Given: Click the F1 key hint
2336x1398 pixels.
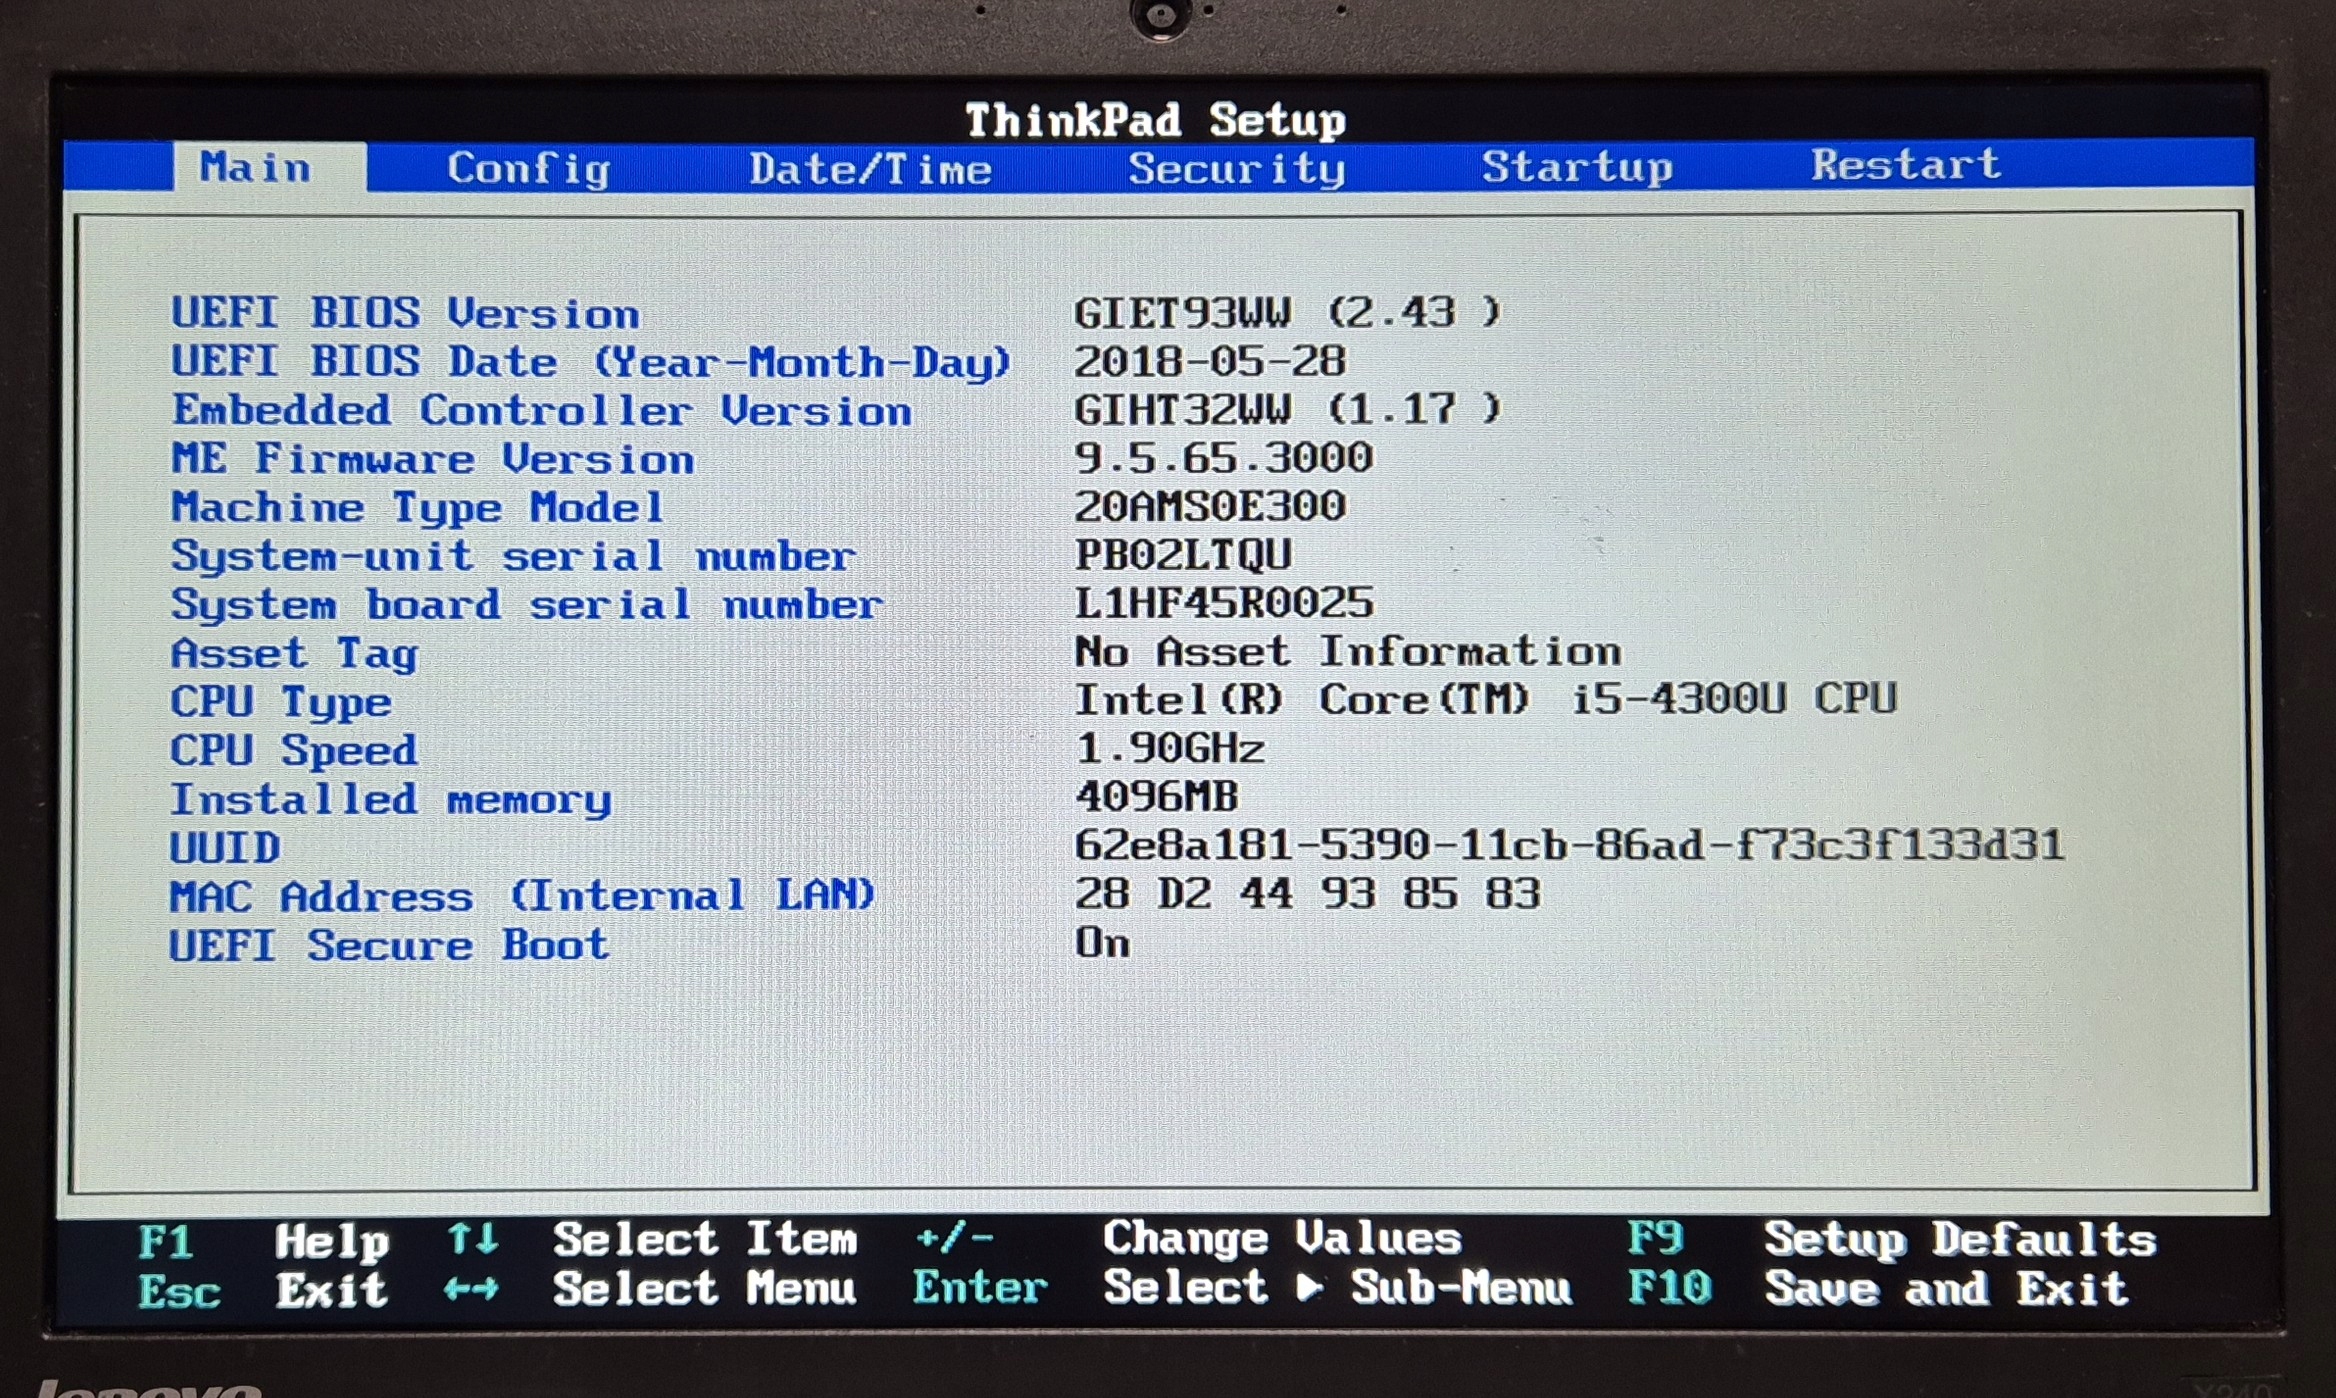Looking at the screenshot, I should tap(166, 1242).
